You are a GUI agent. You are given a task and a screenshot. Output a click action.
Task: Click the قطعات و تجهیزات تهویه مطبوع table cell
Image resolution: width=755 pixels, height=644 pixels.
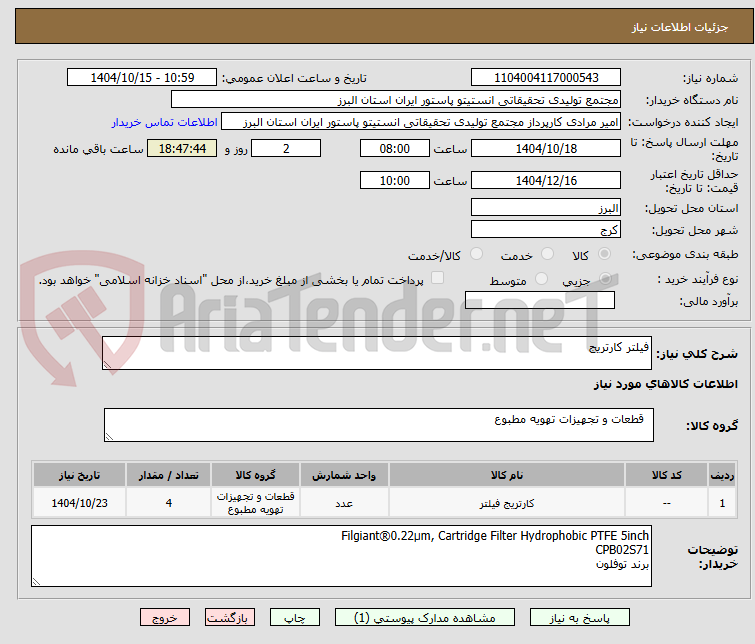pos(255,503)
